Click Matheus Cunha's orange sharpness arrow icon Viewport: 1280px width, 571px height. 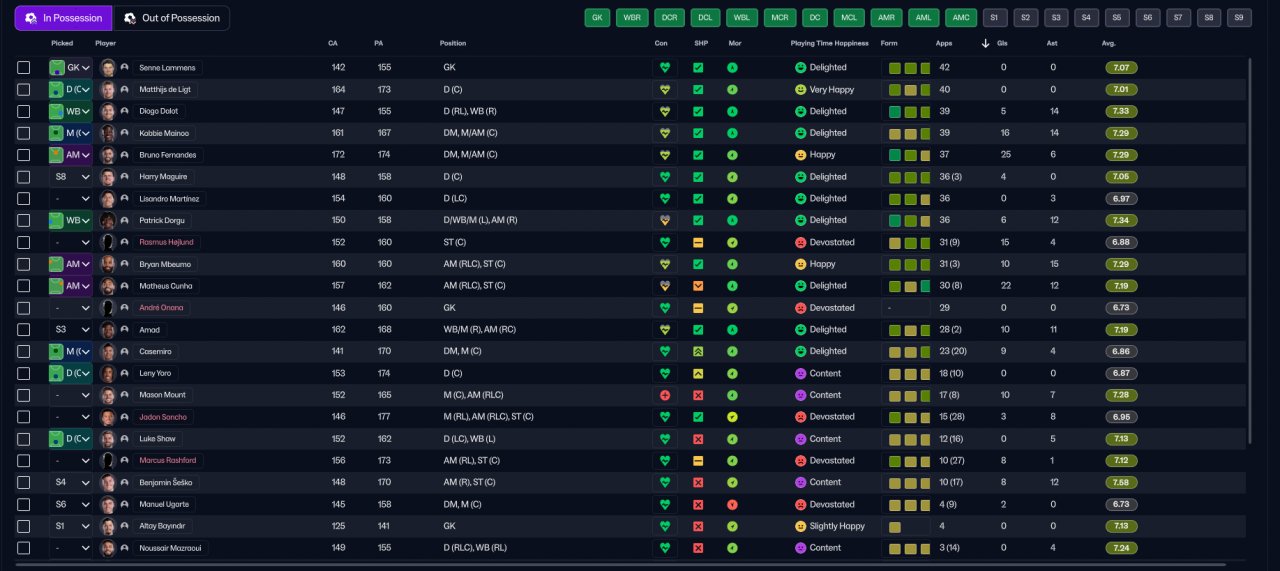(x=698, y=286)
